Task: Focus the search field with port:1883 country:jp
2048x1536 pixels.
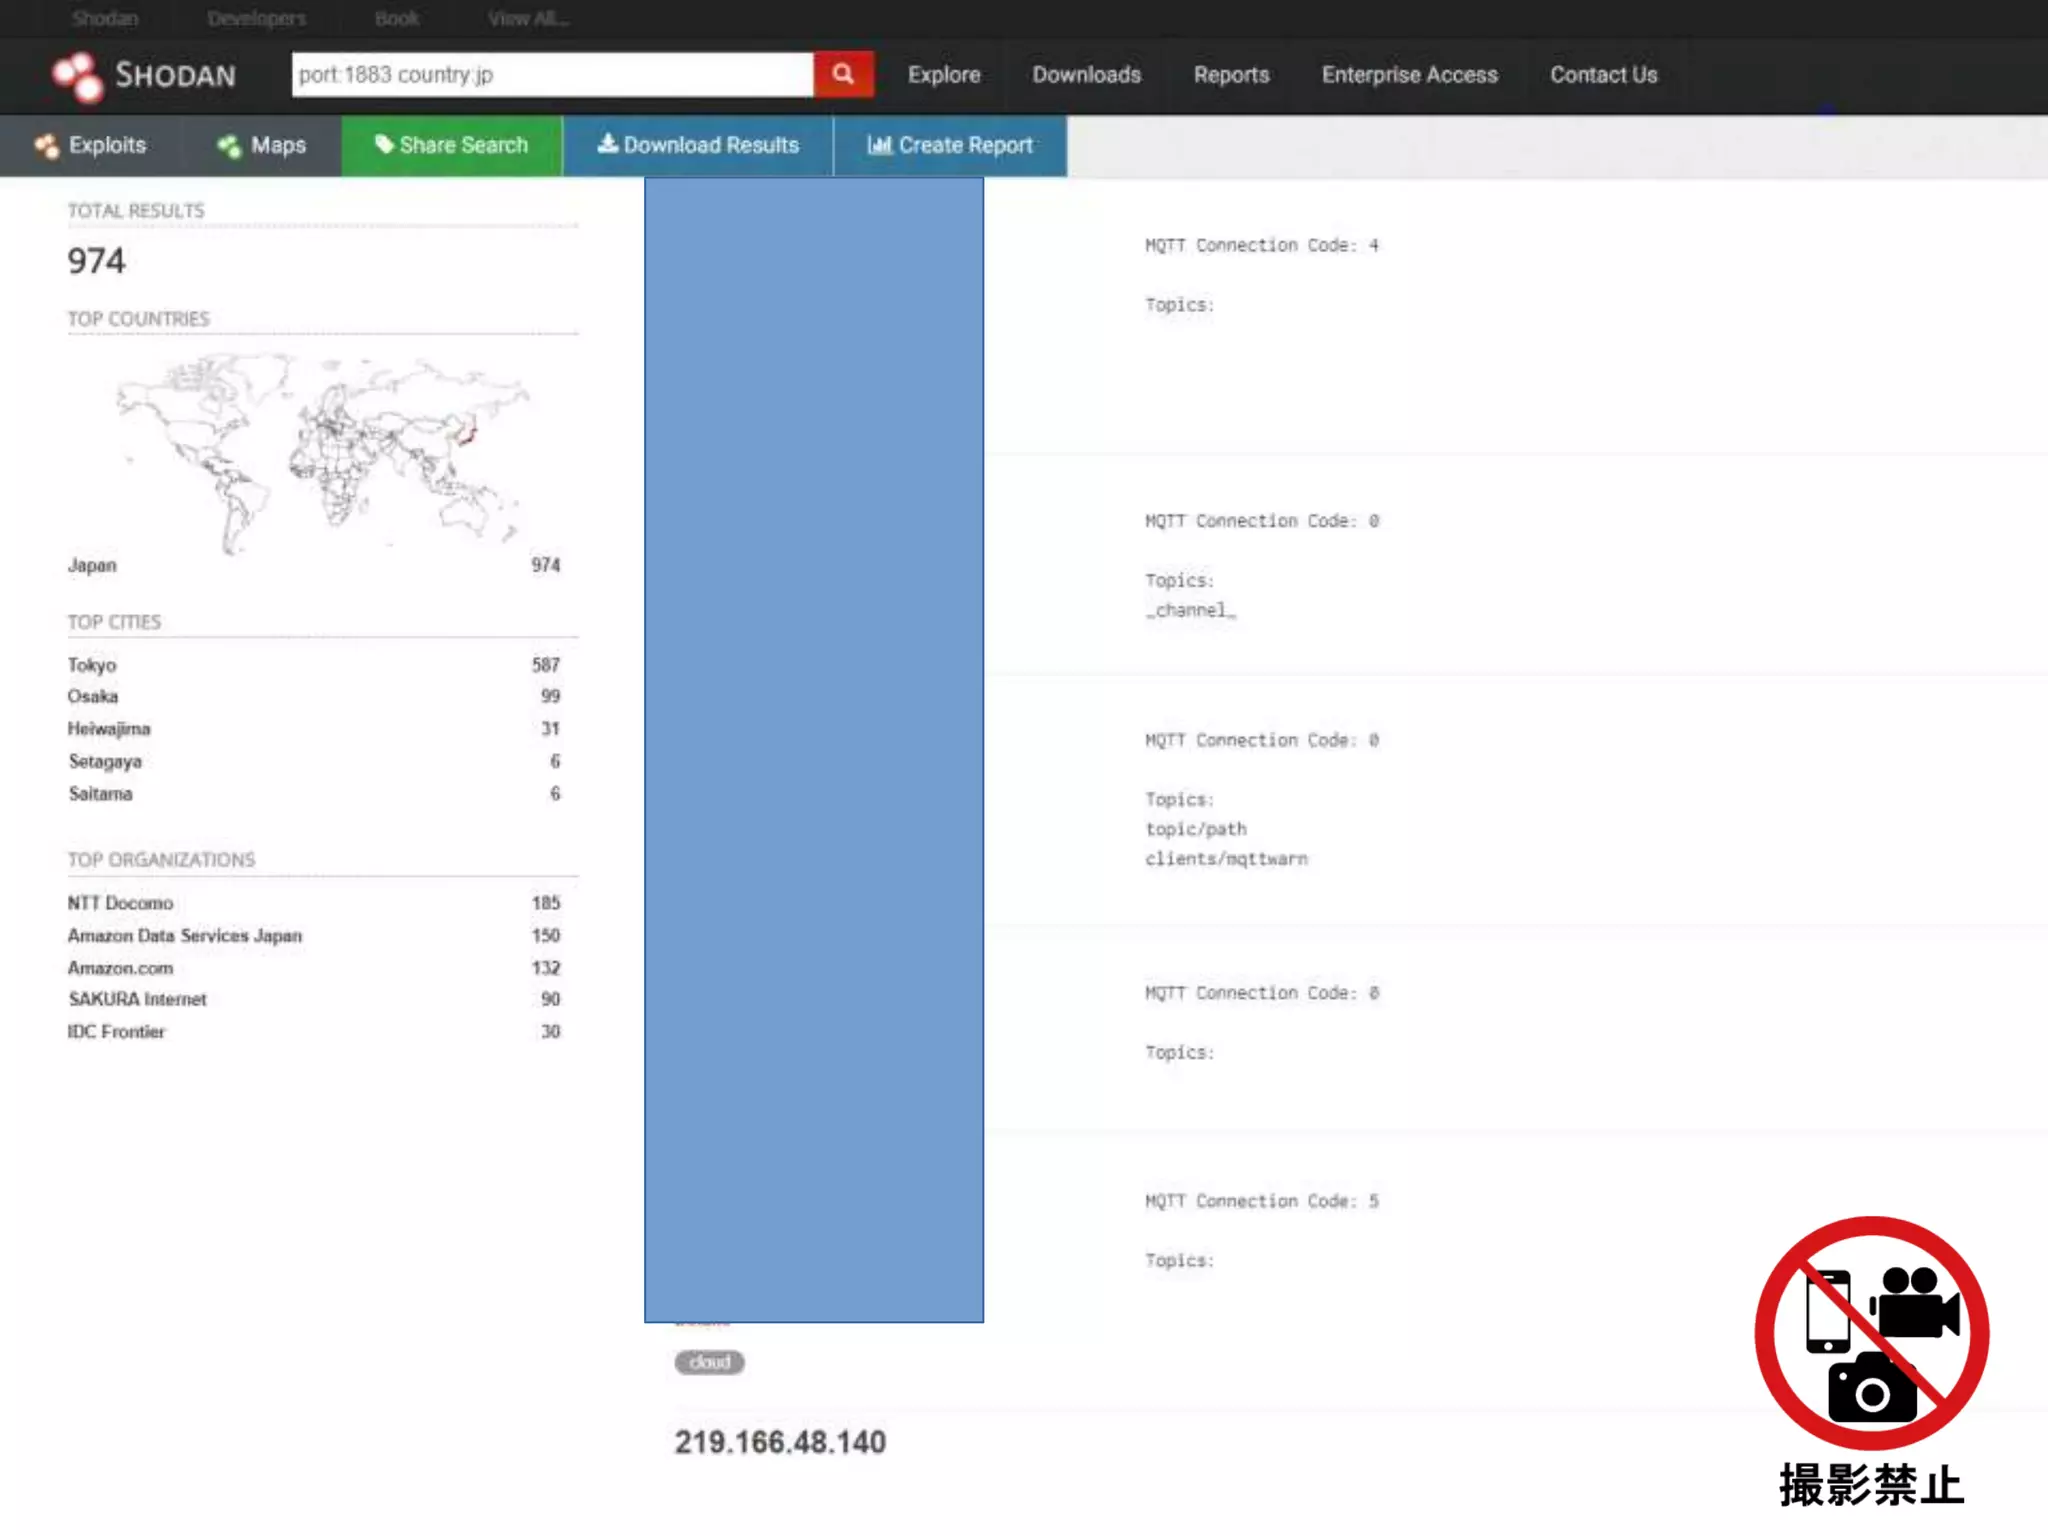Action: [552, 74]
